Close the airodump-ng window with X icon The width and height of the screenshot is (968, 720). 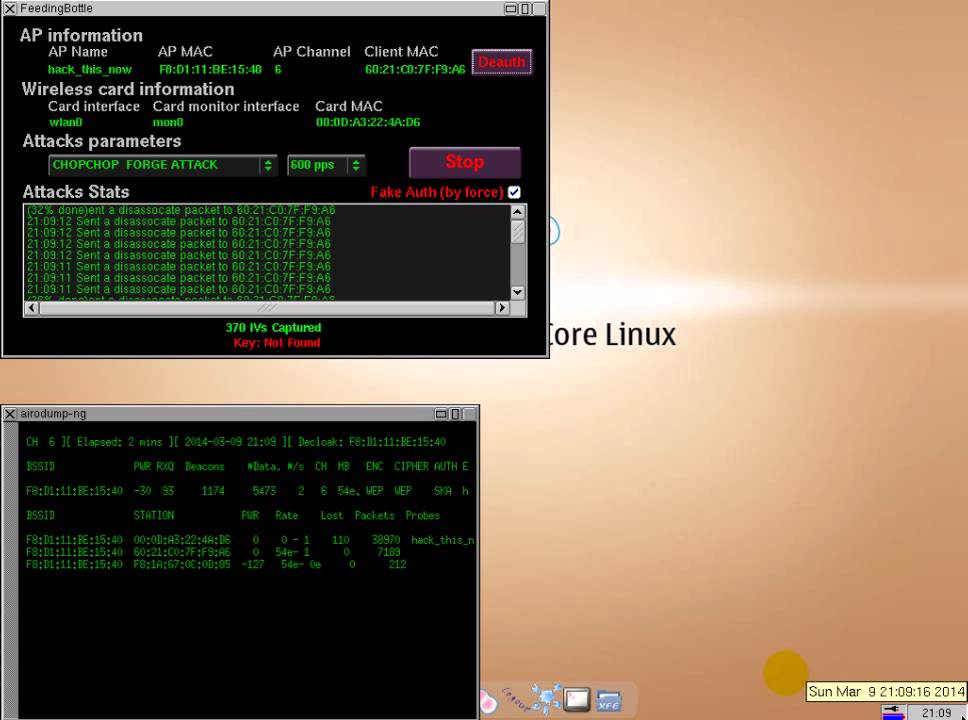click(x=10, y=414)
